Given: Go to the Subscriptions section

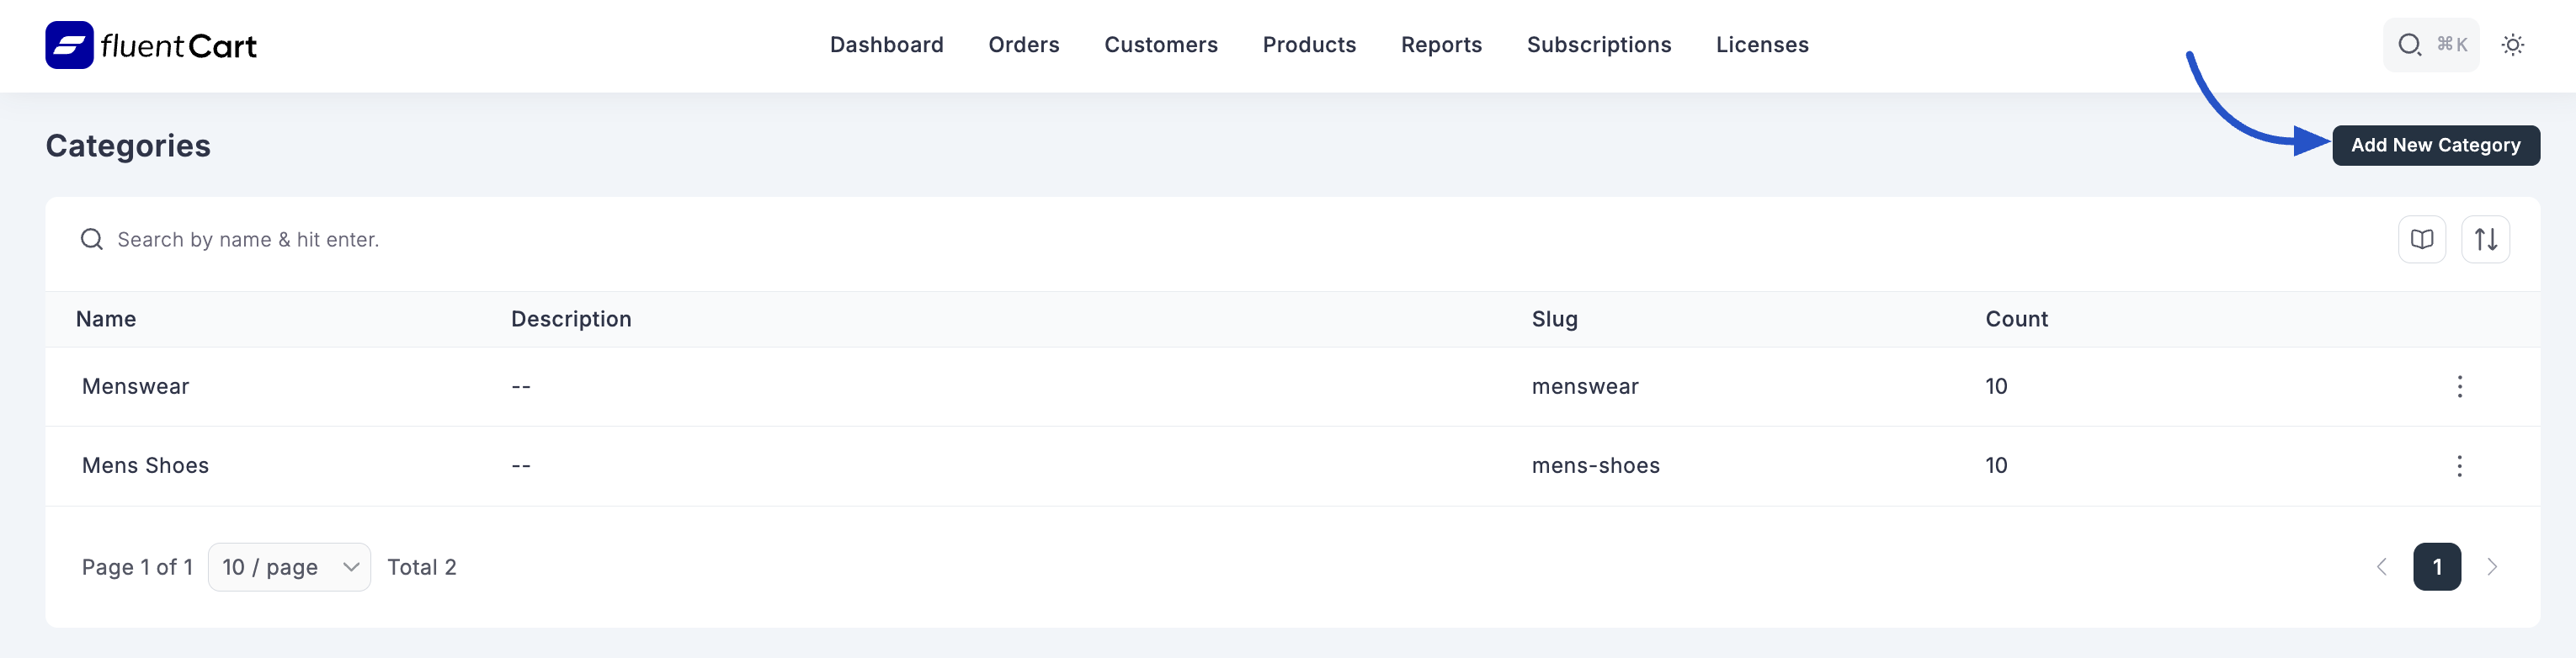Looking at the screenshot, I should 1598,45.
